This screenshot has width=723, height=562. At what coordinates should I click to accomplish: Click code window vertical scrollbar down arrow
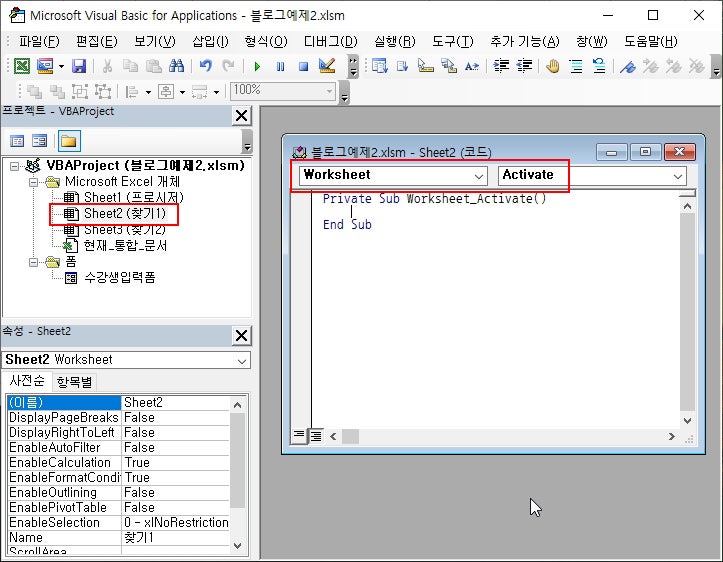pos(687,420)
